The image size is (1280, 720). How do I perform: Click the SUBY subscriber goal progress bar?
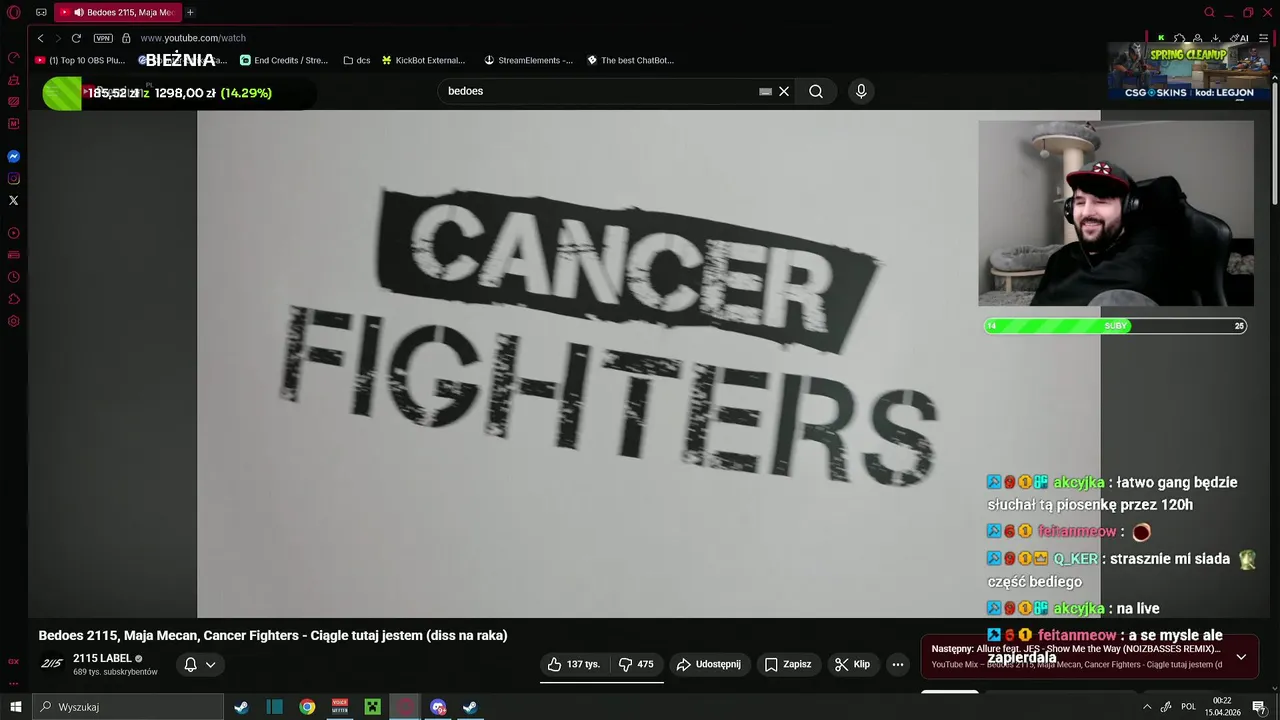1115,326
